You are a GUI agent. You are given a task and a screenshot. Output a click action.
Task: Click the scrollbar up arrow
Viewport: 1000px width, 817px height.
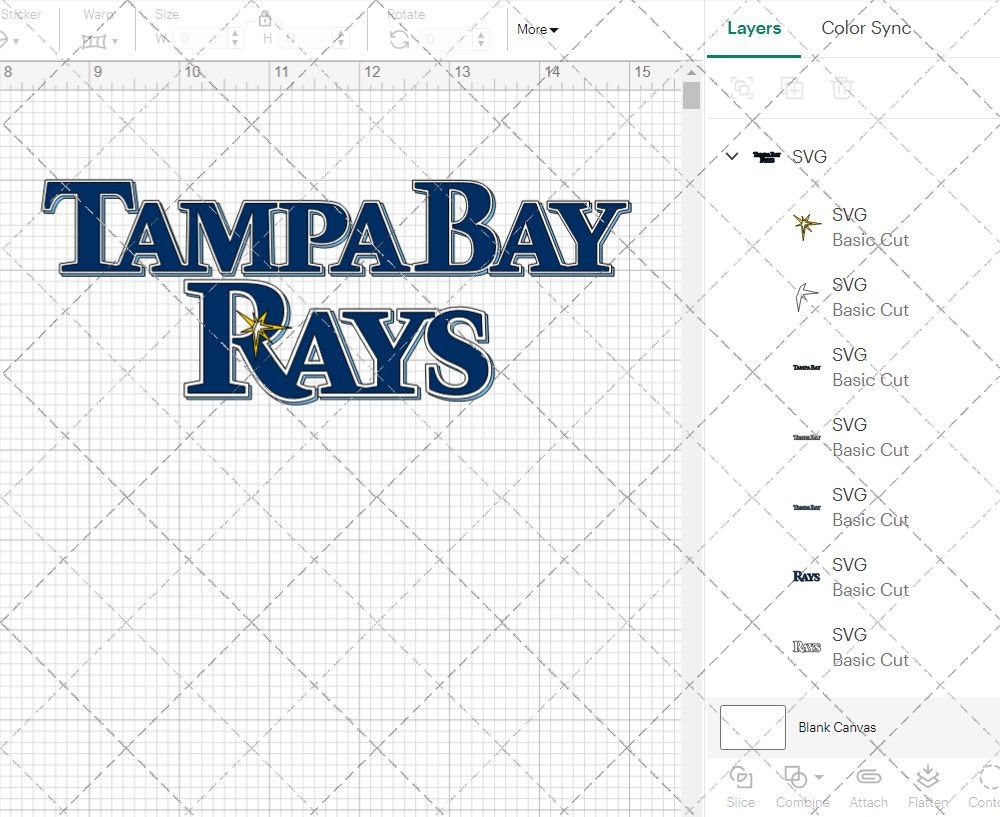tap(691, 71)
